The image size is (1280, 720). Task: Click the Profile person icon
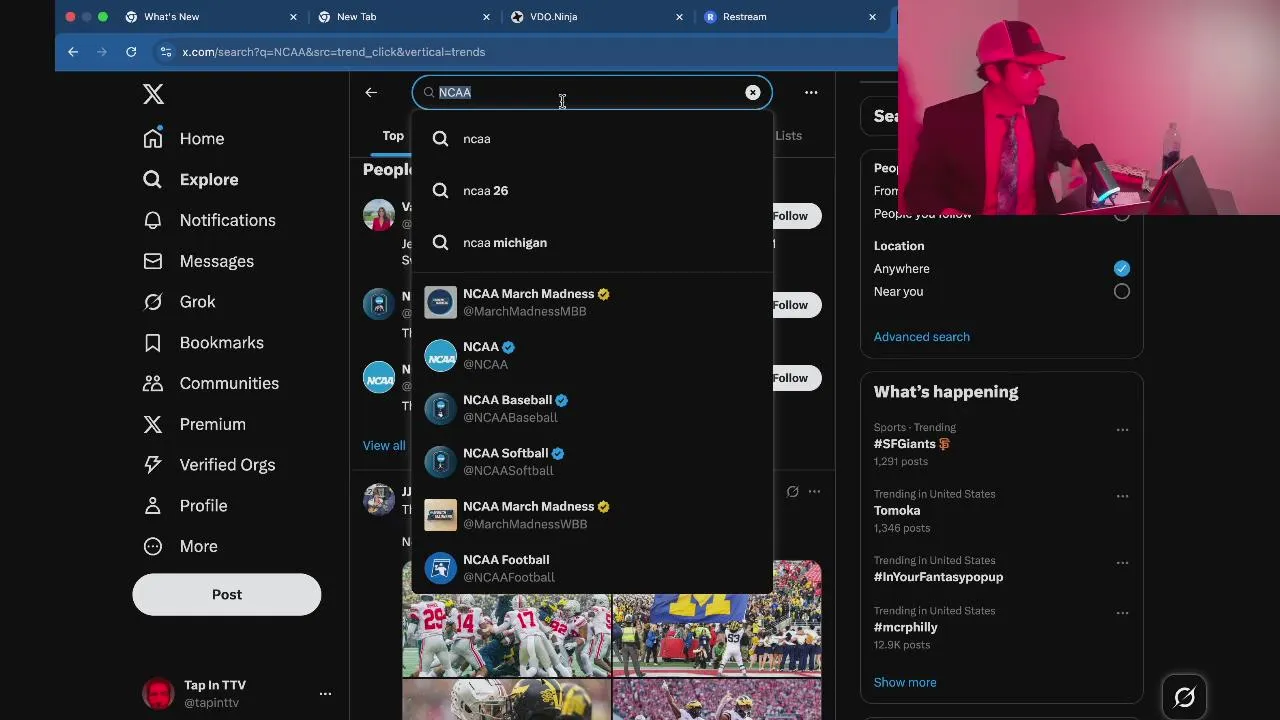153,506
